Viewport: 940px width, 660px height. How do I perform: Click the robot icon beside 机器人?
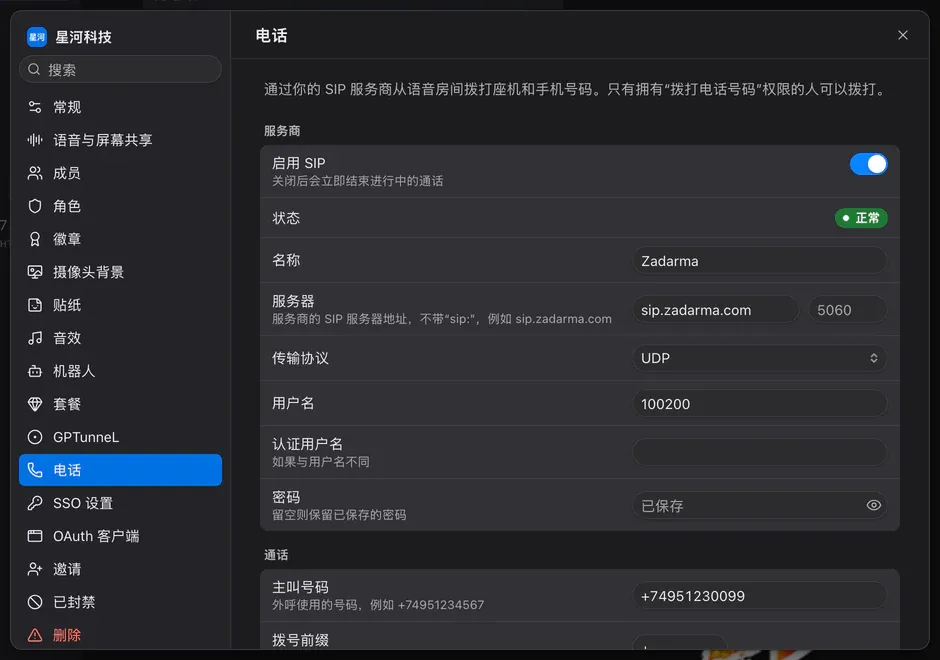(x=35, y=371)
